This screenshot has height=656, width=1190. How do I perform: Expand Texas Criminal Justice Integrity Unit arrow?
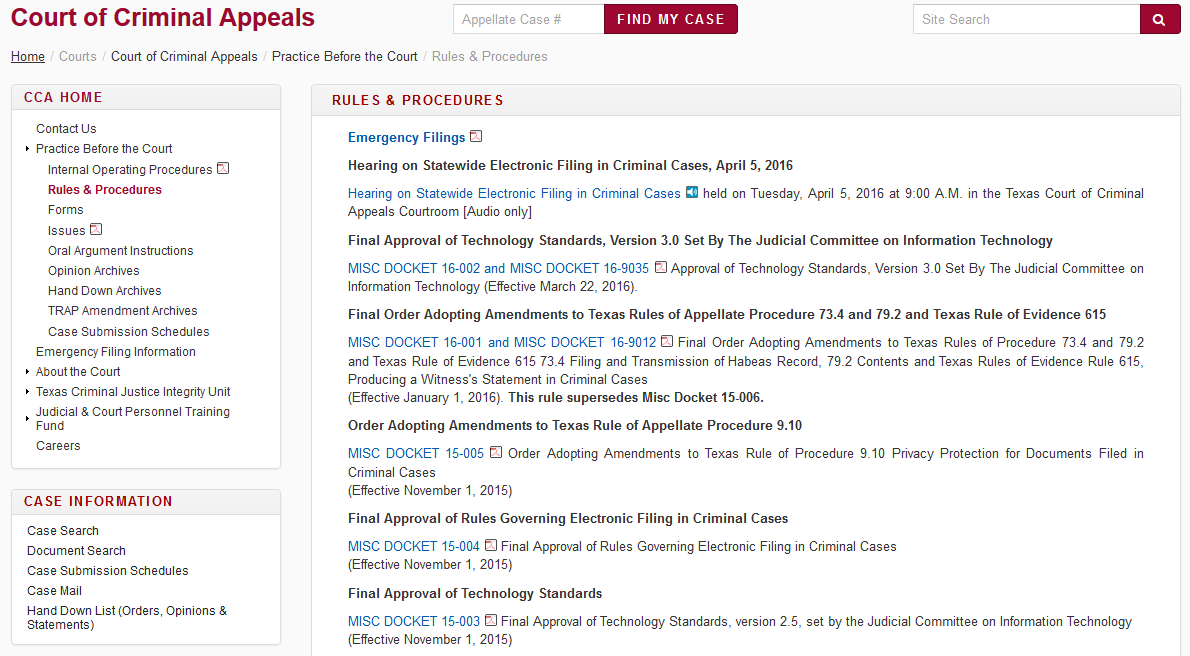coord(27,392)
